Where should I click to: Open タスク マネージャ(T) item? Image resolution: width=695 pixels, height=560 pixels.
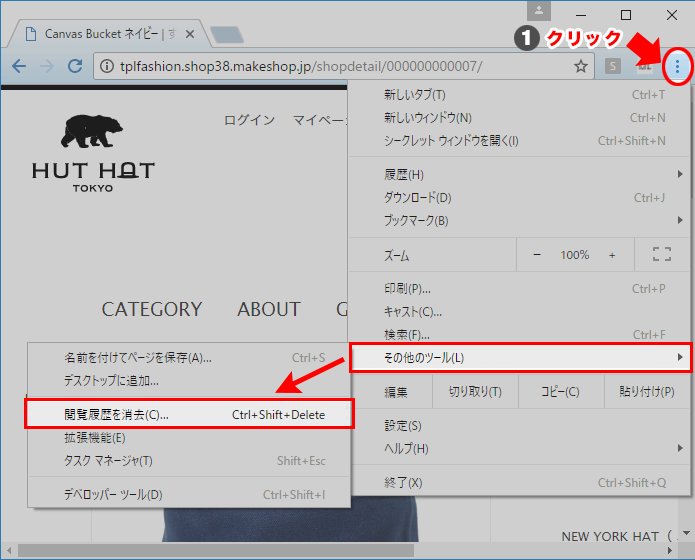pos(189,461)
